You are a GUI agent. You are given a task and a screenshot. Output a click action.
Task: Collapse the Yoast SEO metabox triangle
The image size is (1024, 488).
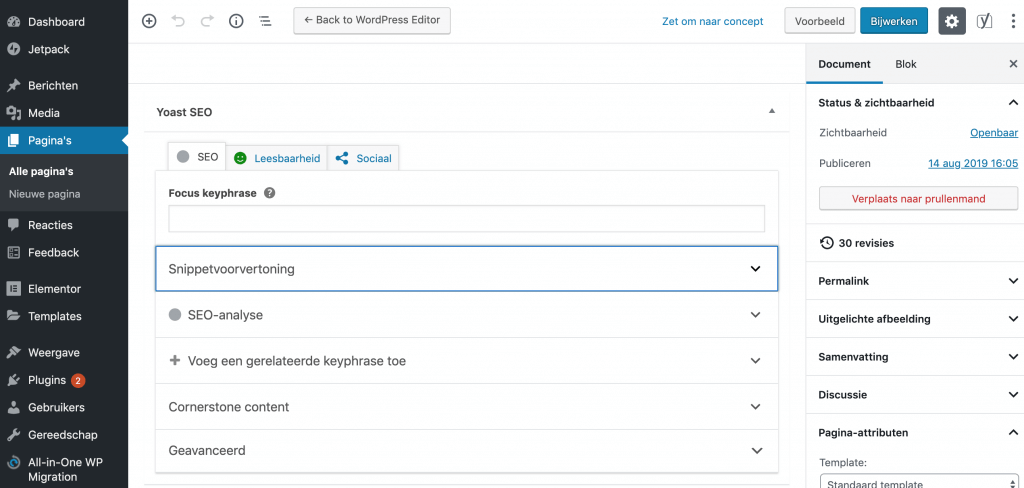[772, 112]
